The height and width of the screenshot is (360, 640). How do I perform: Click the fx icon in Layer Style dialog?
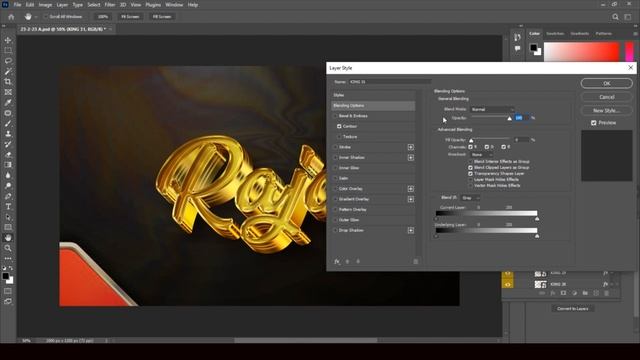[337, 262]
